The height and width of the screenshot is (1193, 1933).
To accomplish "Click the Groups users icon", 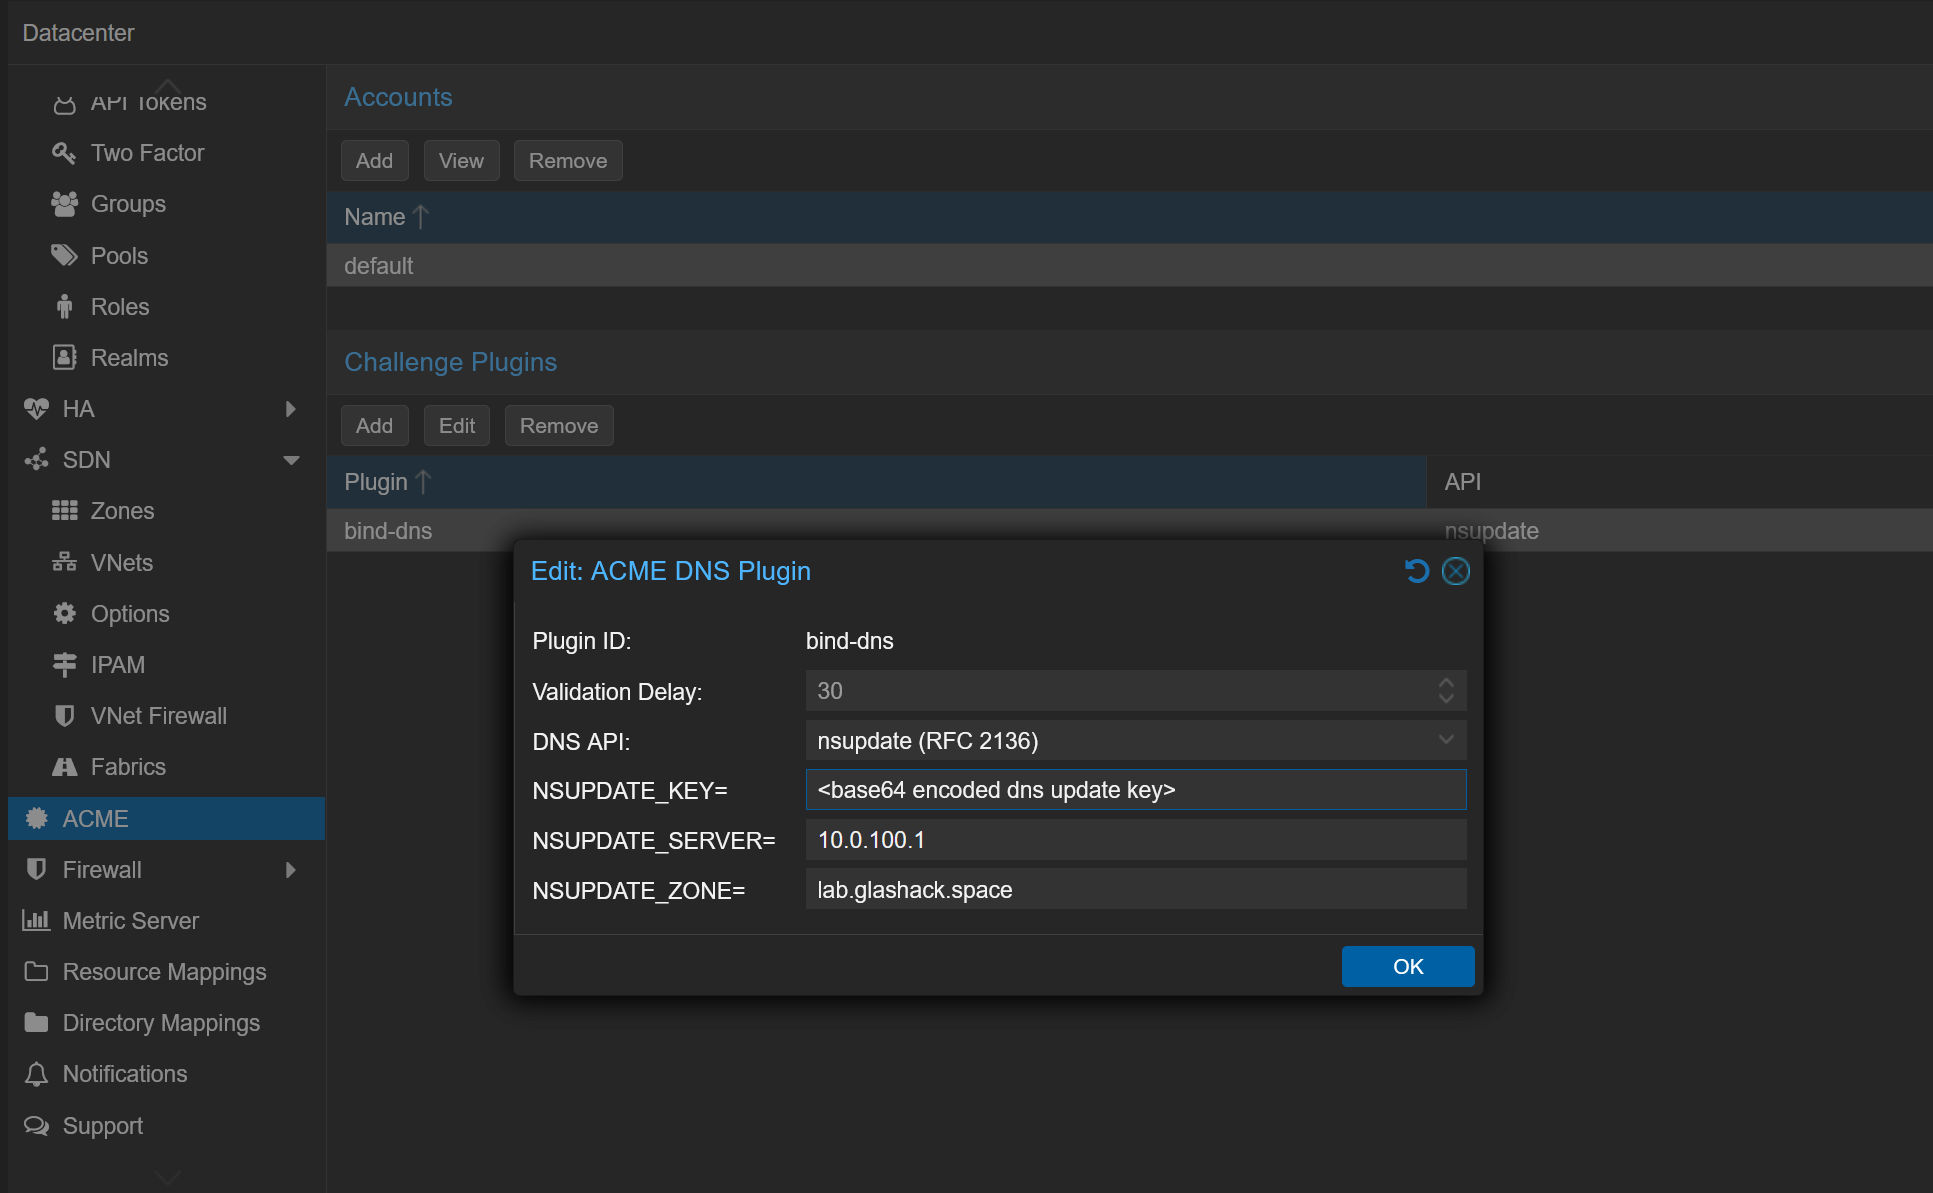I will (64, 204).
